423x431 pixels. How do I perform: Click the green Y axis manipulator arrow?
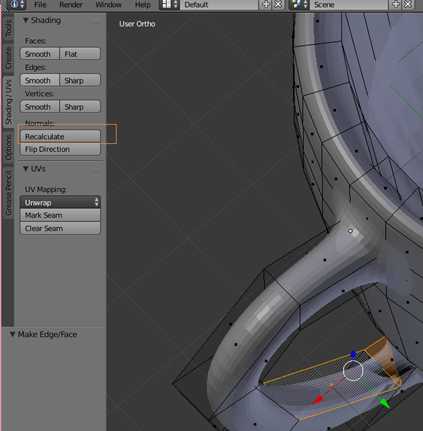(385, 403)
